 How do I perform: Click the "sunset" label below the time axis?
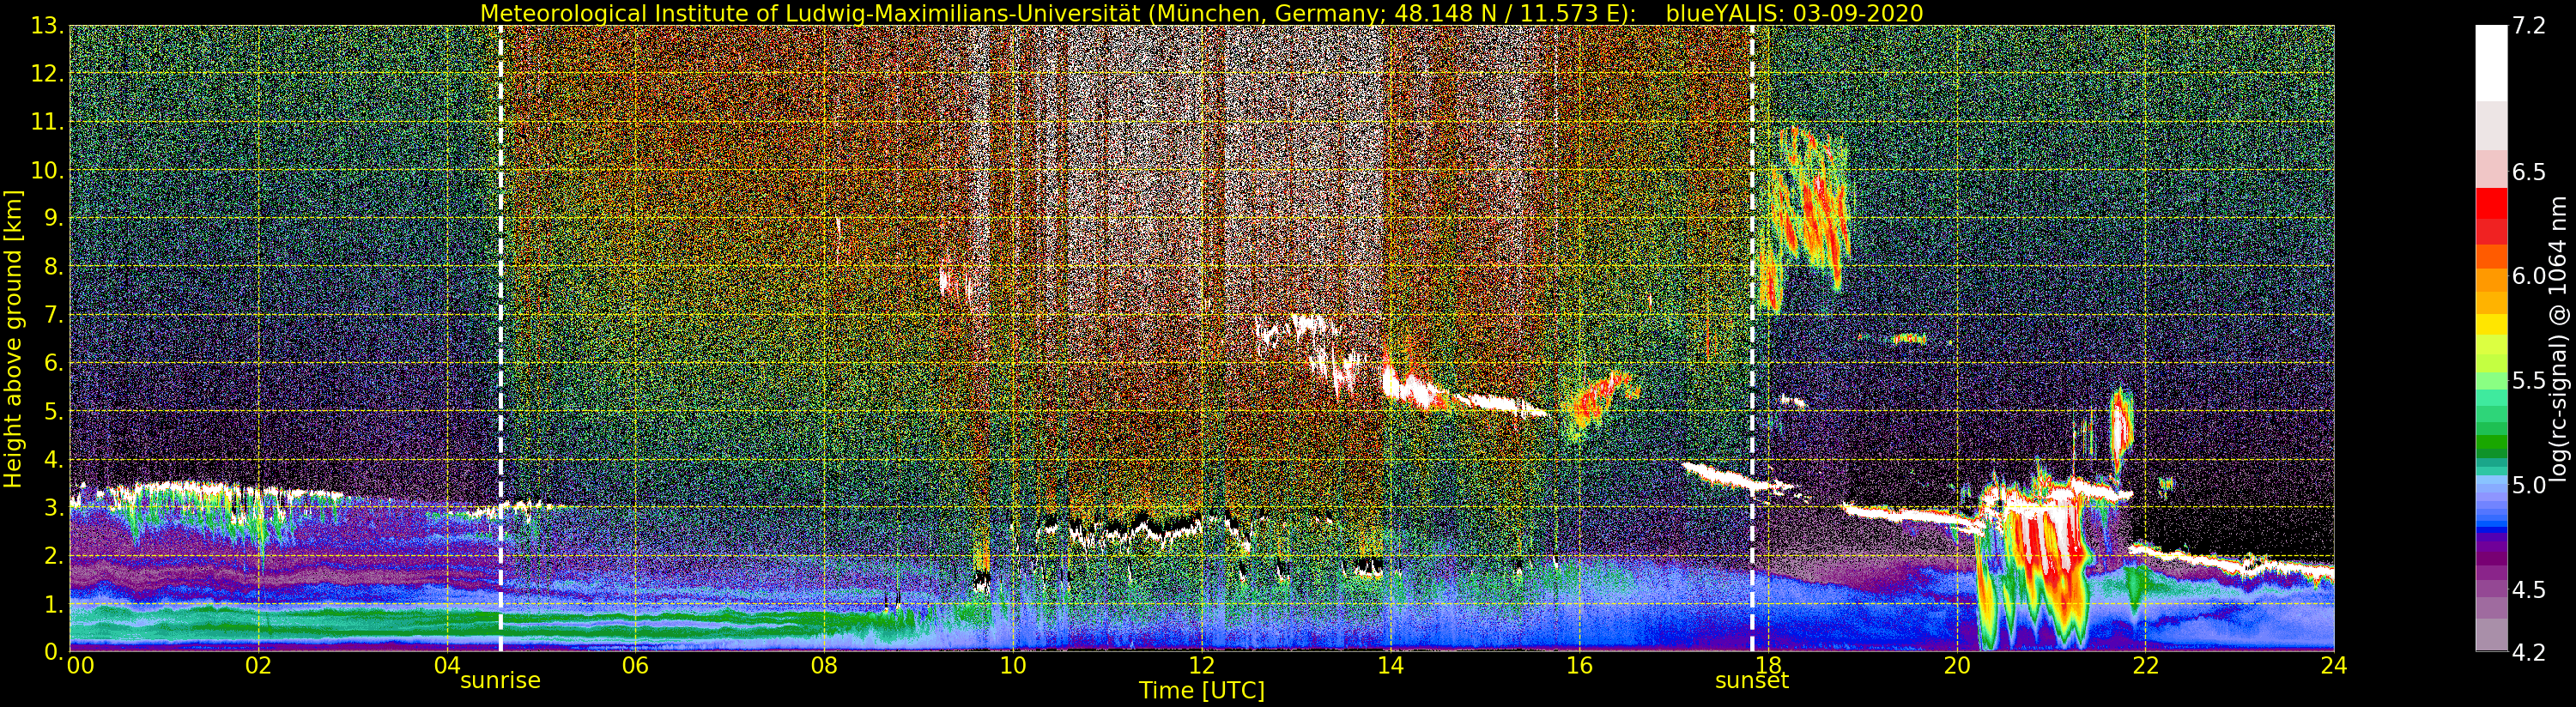(1752, 681)
